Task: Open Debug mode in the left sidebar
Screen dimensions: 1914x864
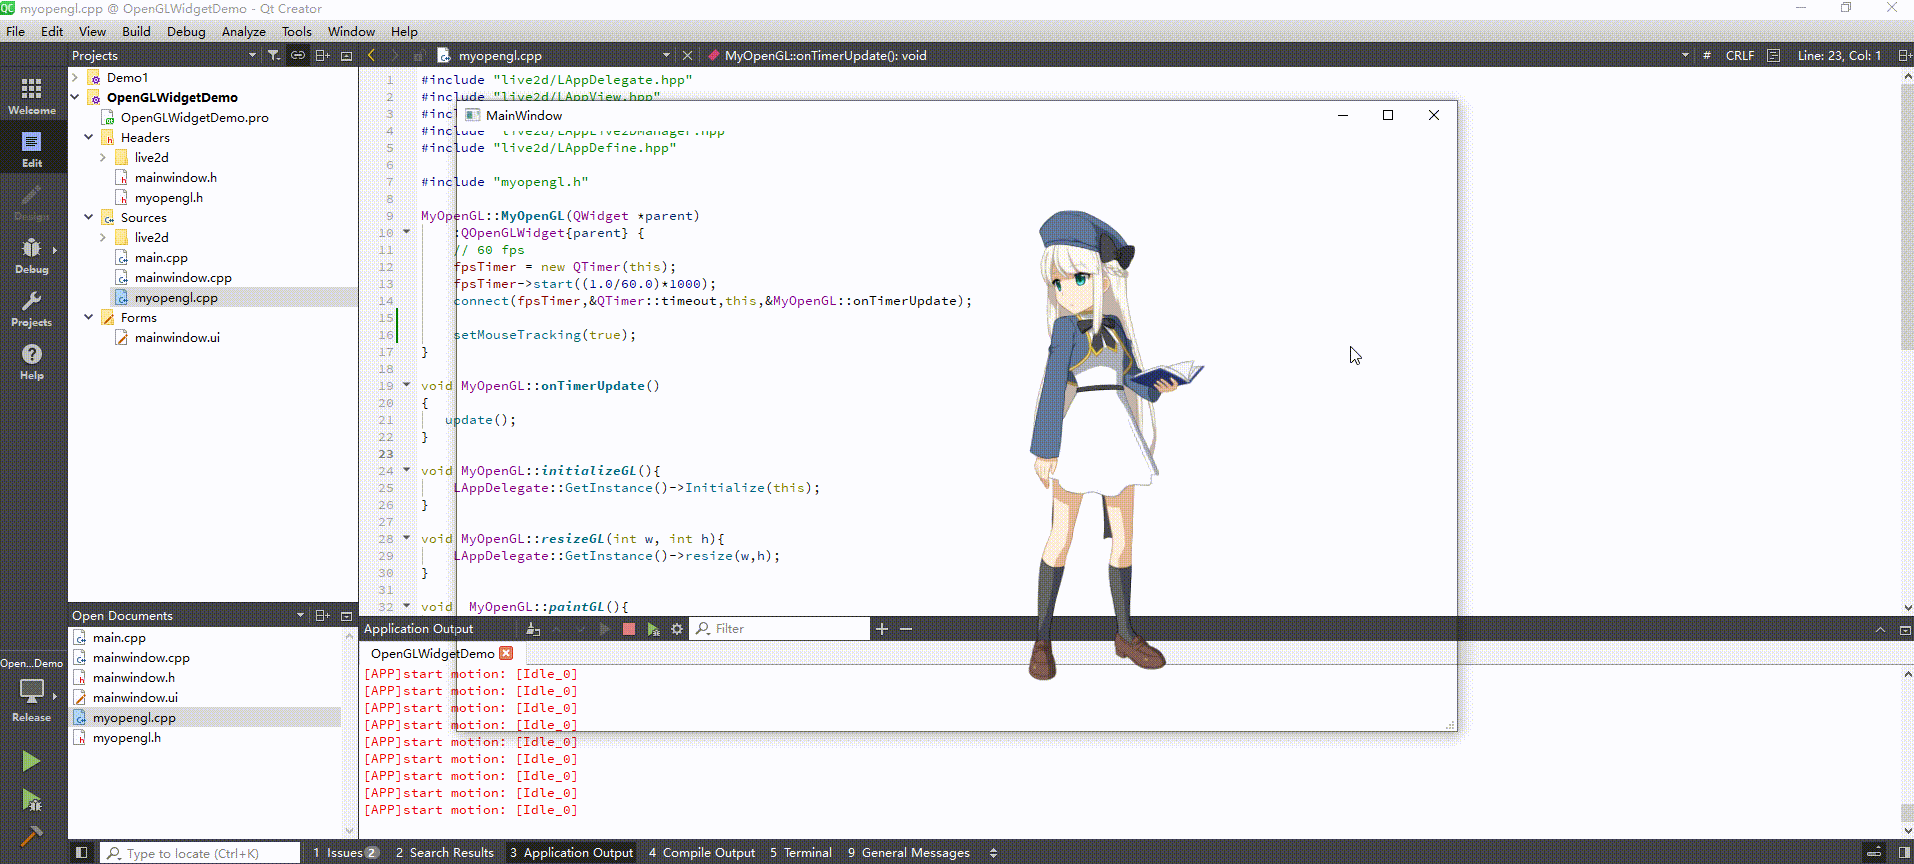Action: coord(32,255)
